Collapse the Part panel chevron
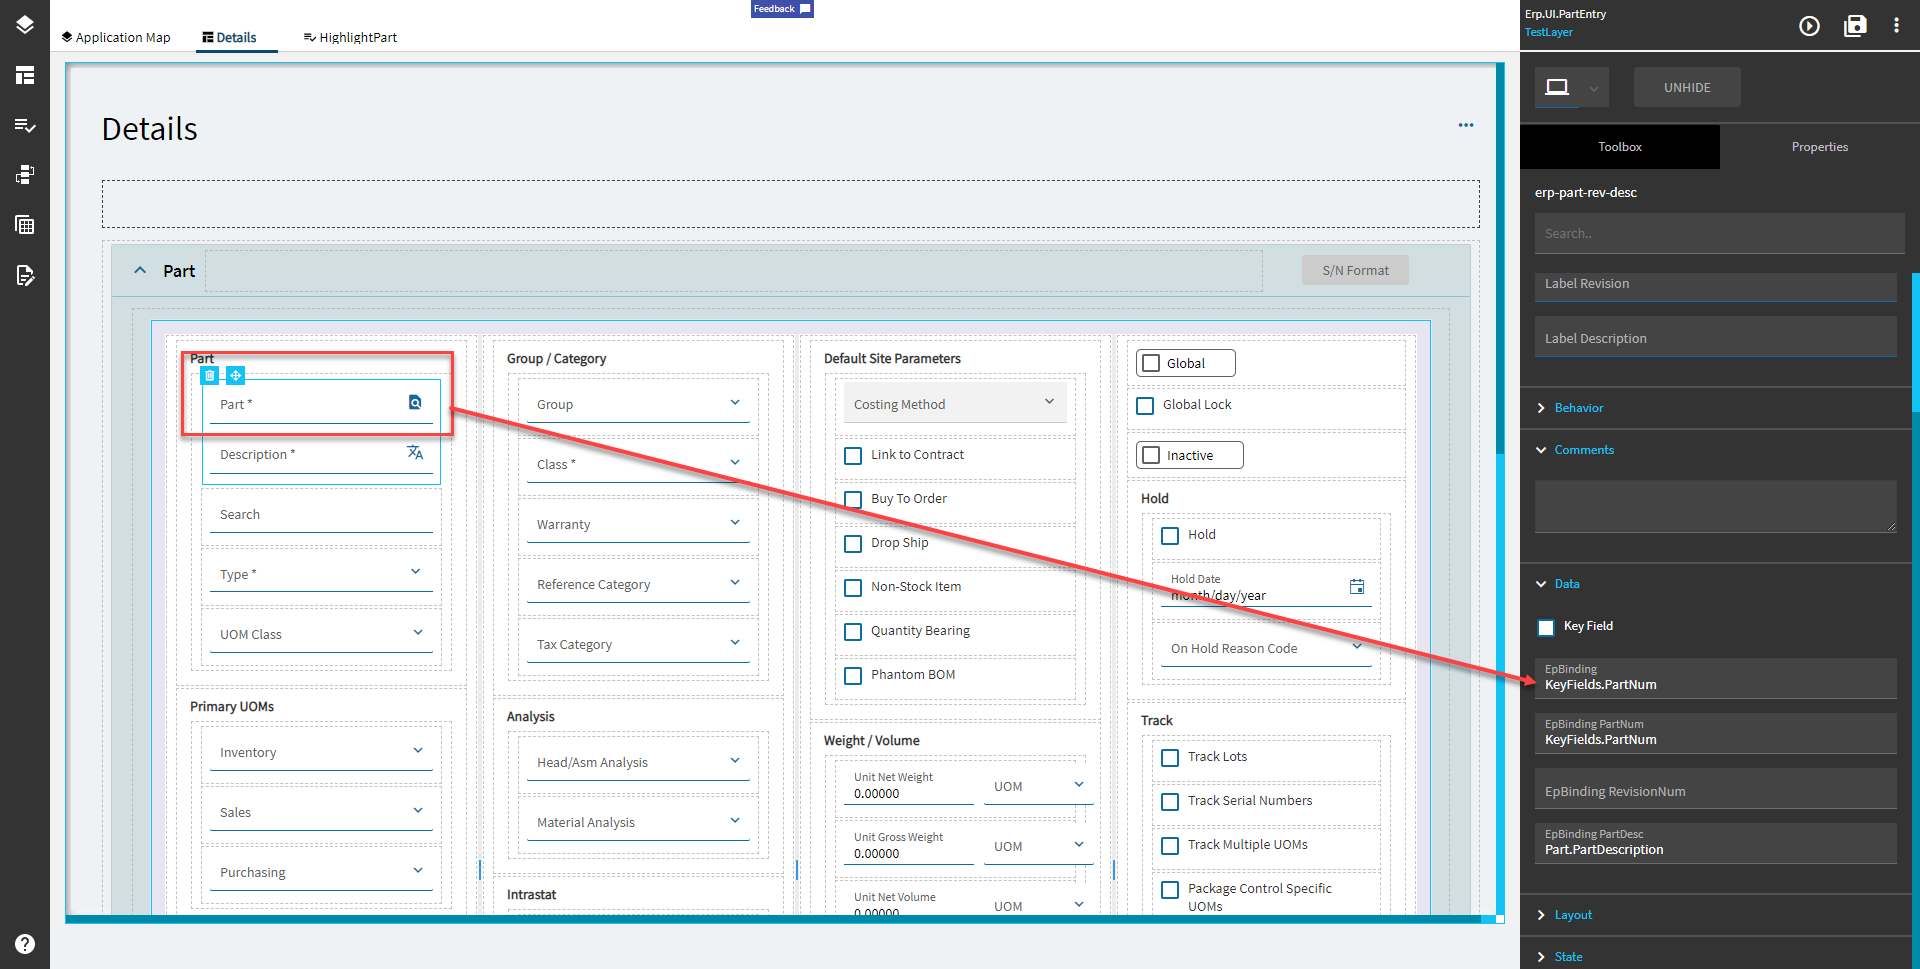Viewport: 1920px width, 969px height. pos(140,270)
